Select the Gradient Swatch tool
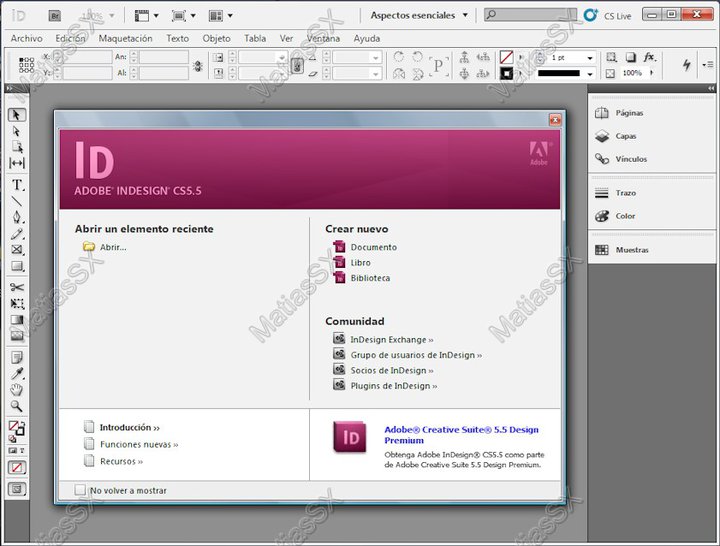Viewport: 720px width, 546px height. 17,320
